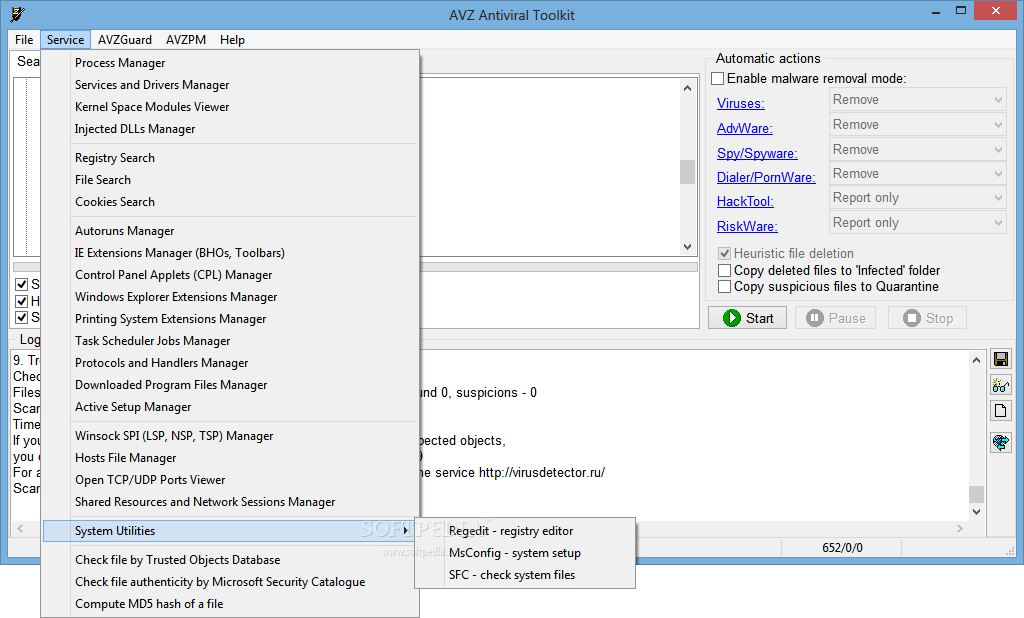Click the 652/0/0 status bar counter
1024x618 pixels.
pyautogui.click(x=842, y=547)
